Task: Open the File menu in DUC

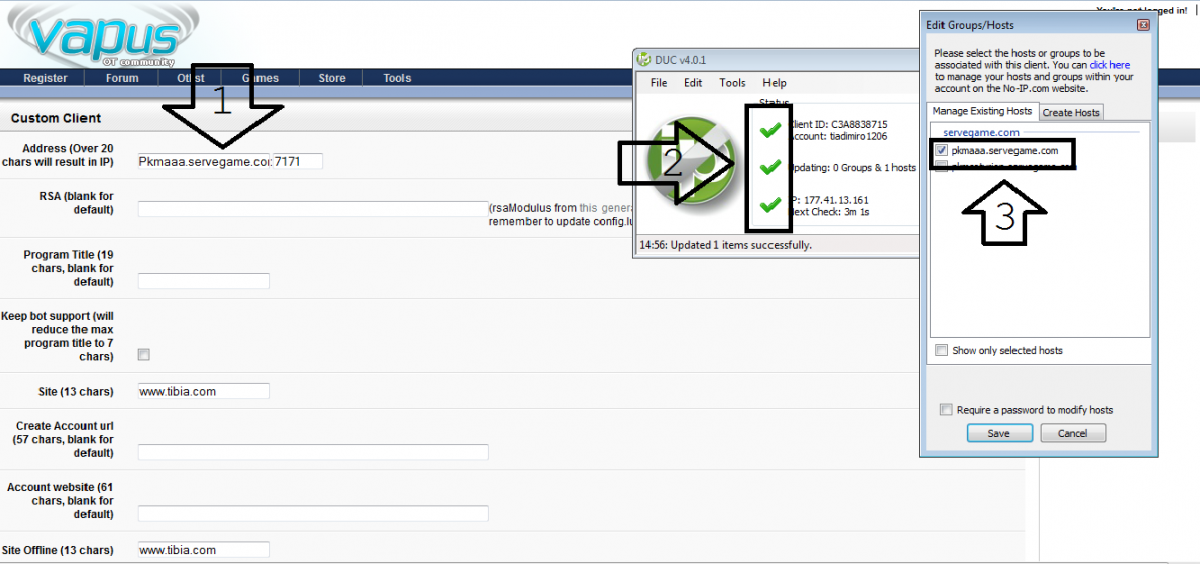Action: 659,83
